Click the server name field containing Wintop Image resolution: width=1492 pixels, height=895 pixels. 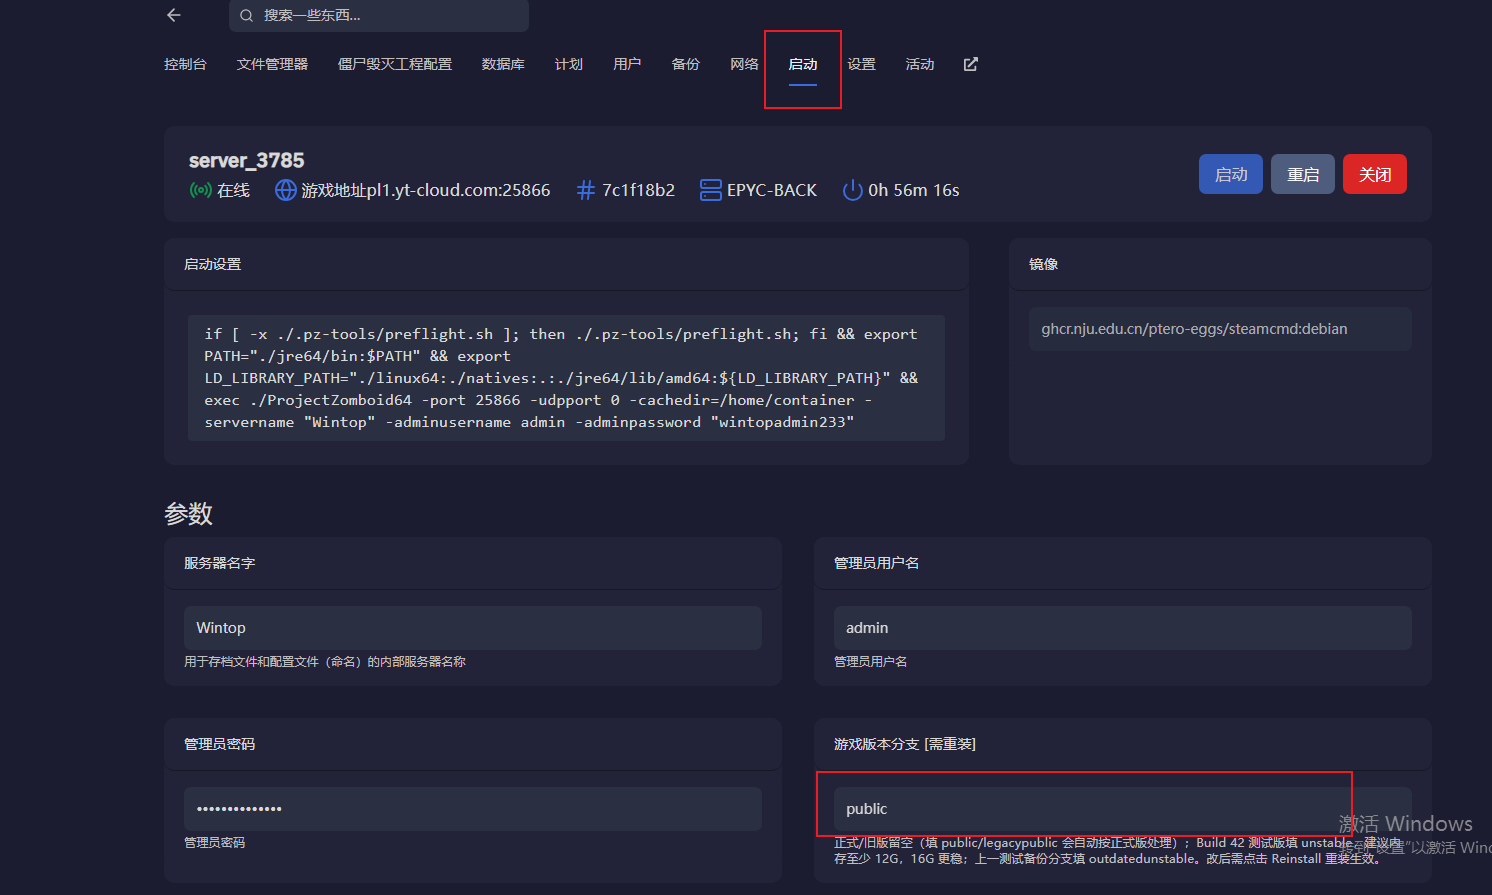(x=473, y=628)
